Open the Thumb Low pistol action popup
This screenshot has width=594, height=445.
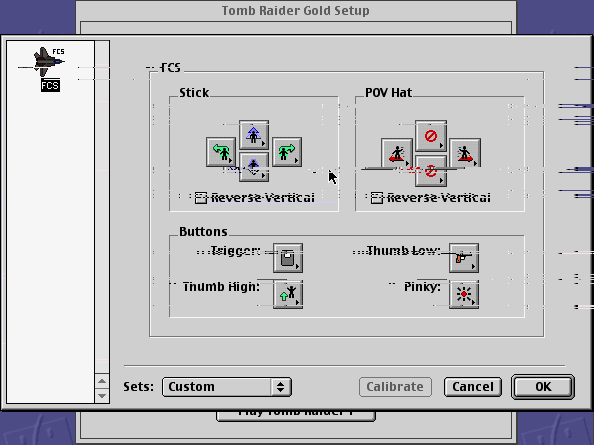point(464,258)
